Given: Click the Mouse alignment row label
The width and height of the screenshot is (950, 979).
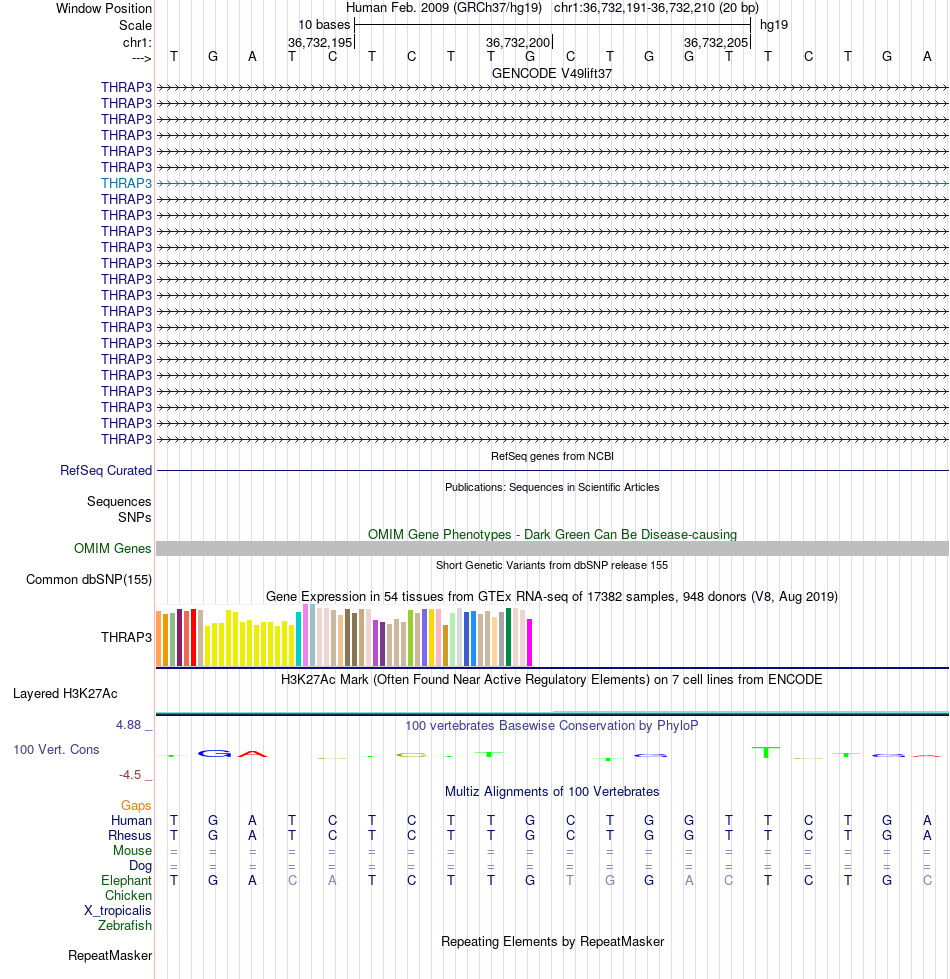Looking at the screenshot, I should pyautogui.click(x=132, y=850).
